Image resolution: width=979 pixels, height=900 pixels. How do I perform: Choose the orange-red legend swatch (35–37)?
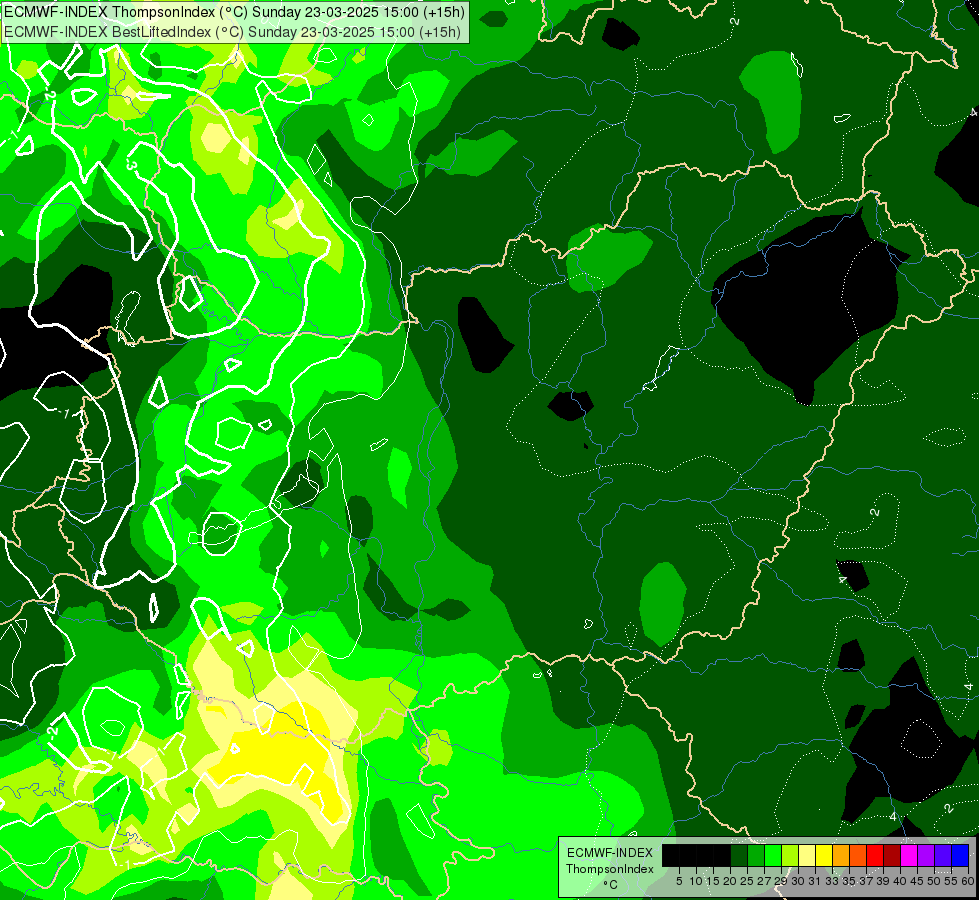coord(858,855)
